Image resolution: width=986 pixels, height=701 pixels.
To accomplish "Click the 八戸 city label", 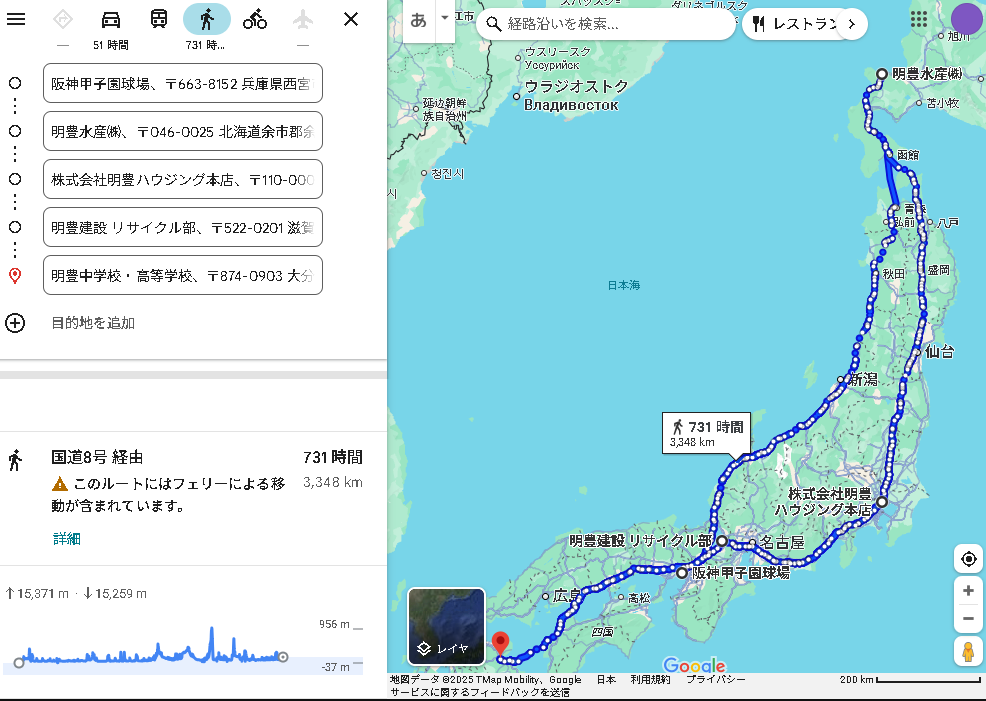I will pos(948,223).
